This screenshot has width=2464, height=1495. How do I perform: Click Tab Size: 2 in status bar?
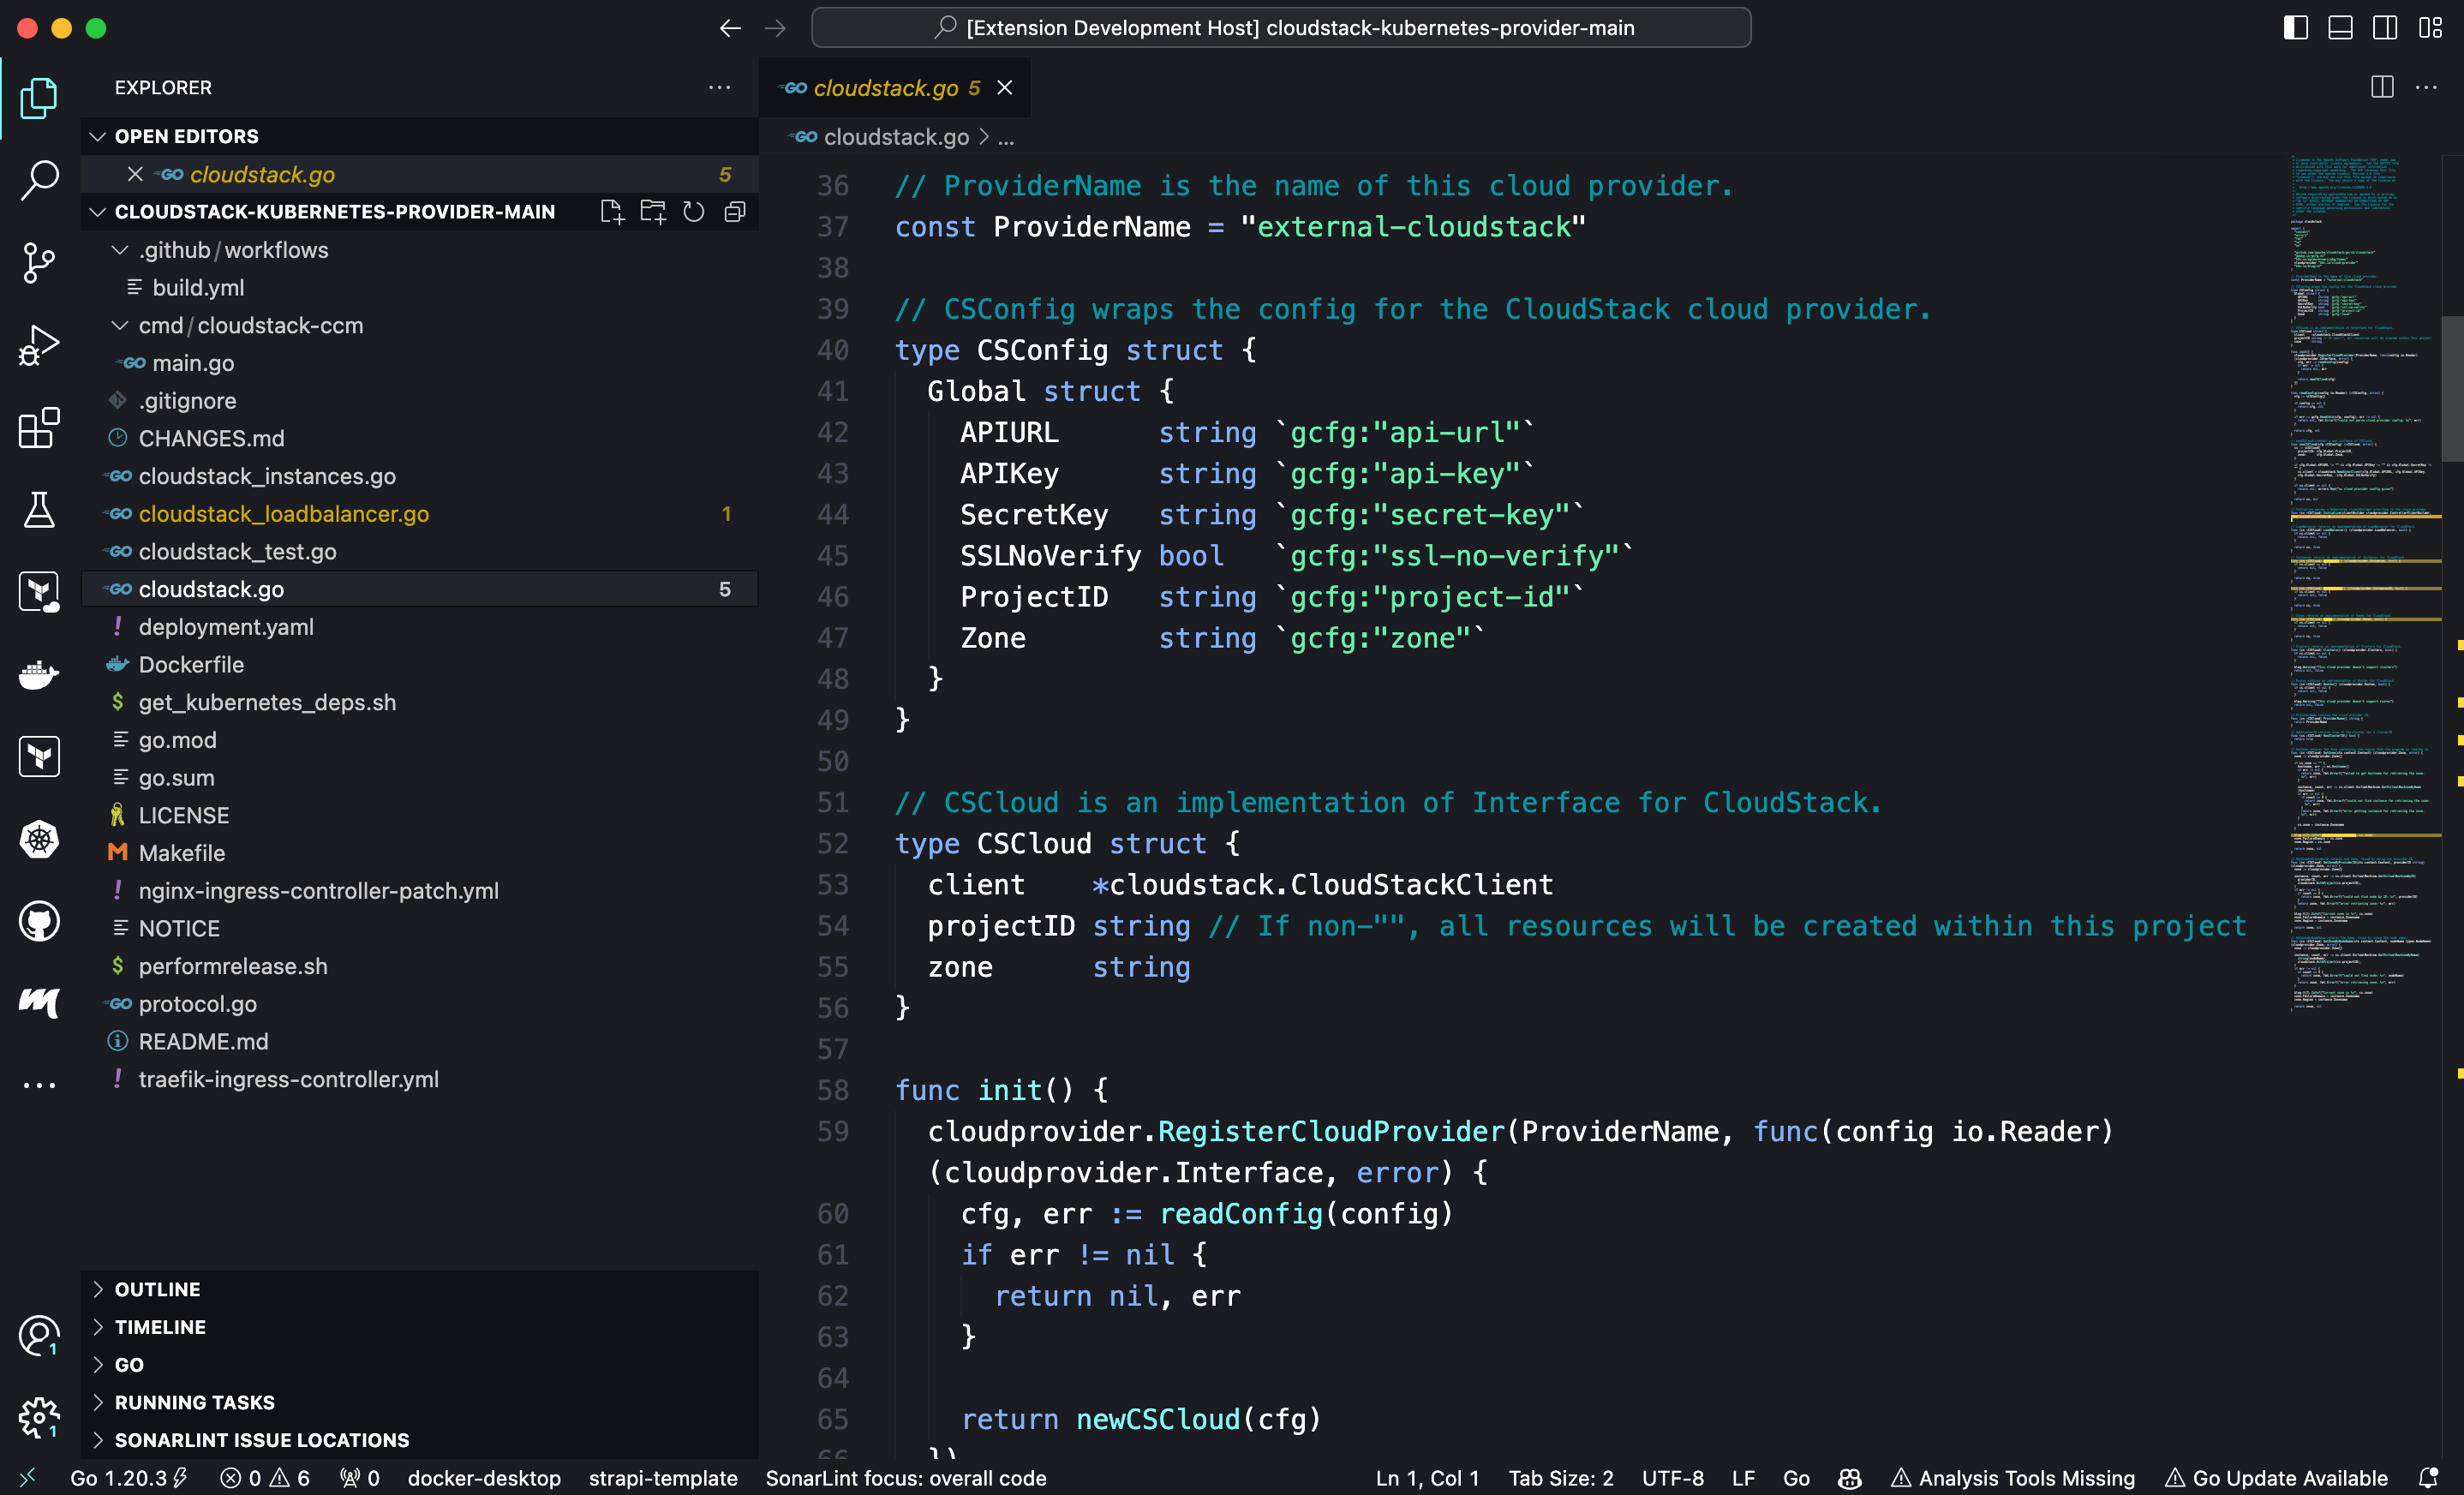(x=1560, y=1478)
